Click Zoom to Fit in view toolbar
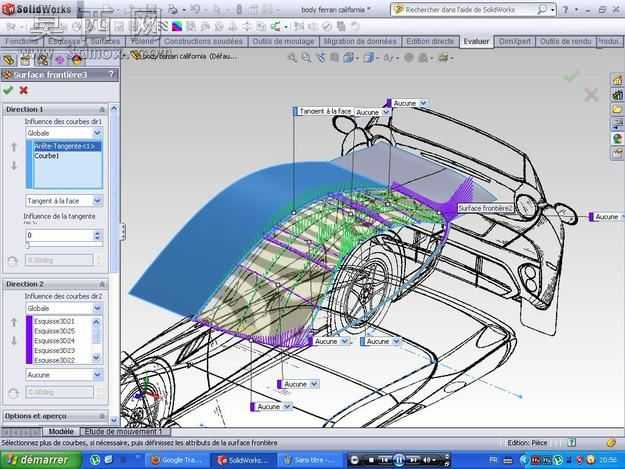 (x=293, y=58)
